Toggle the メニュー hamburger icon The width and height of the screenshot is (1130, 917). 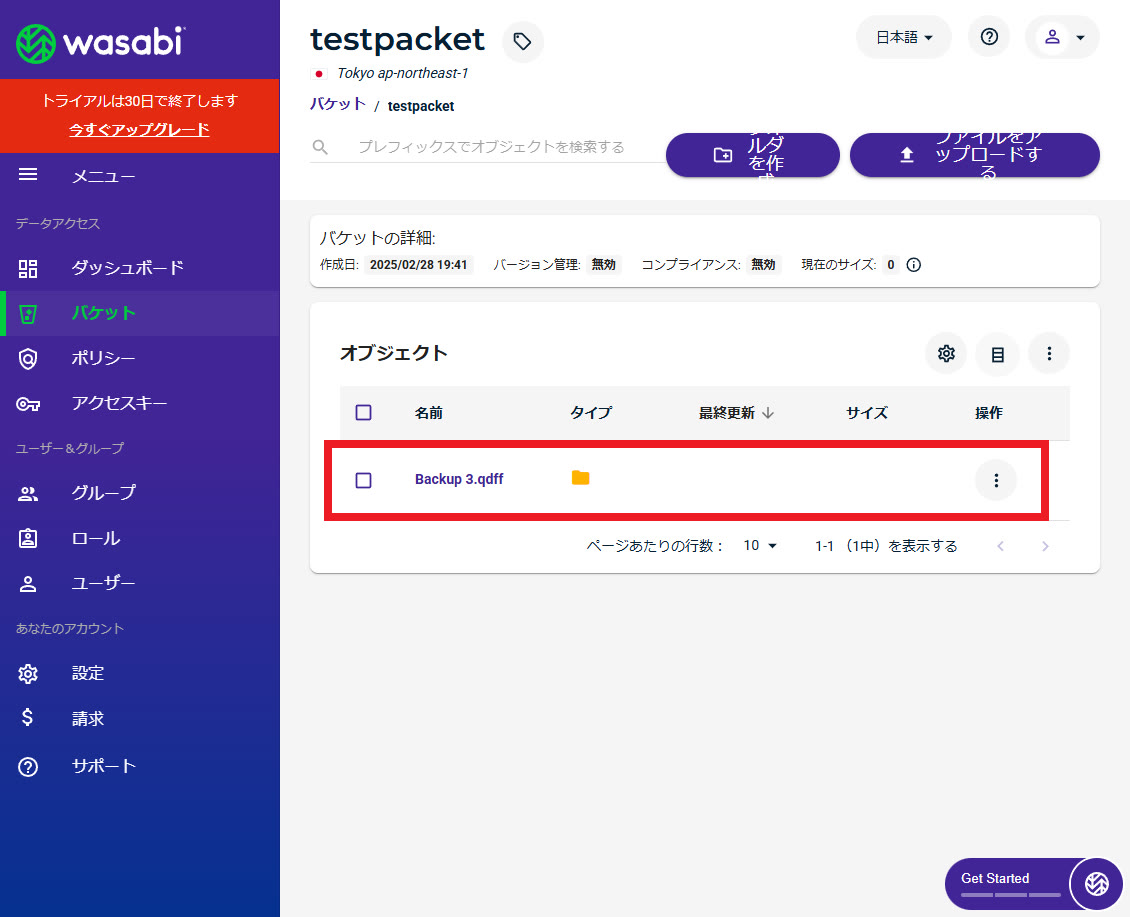(28, 174)
